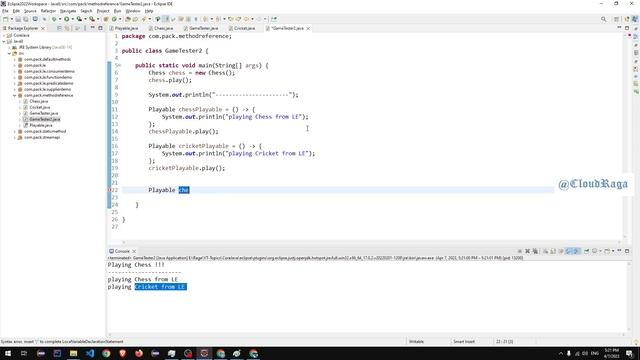Viewport: 640px width, 360px height.
Task: Open the Edit menu
Action: [16, 11]
